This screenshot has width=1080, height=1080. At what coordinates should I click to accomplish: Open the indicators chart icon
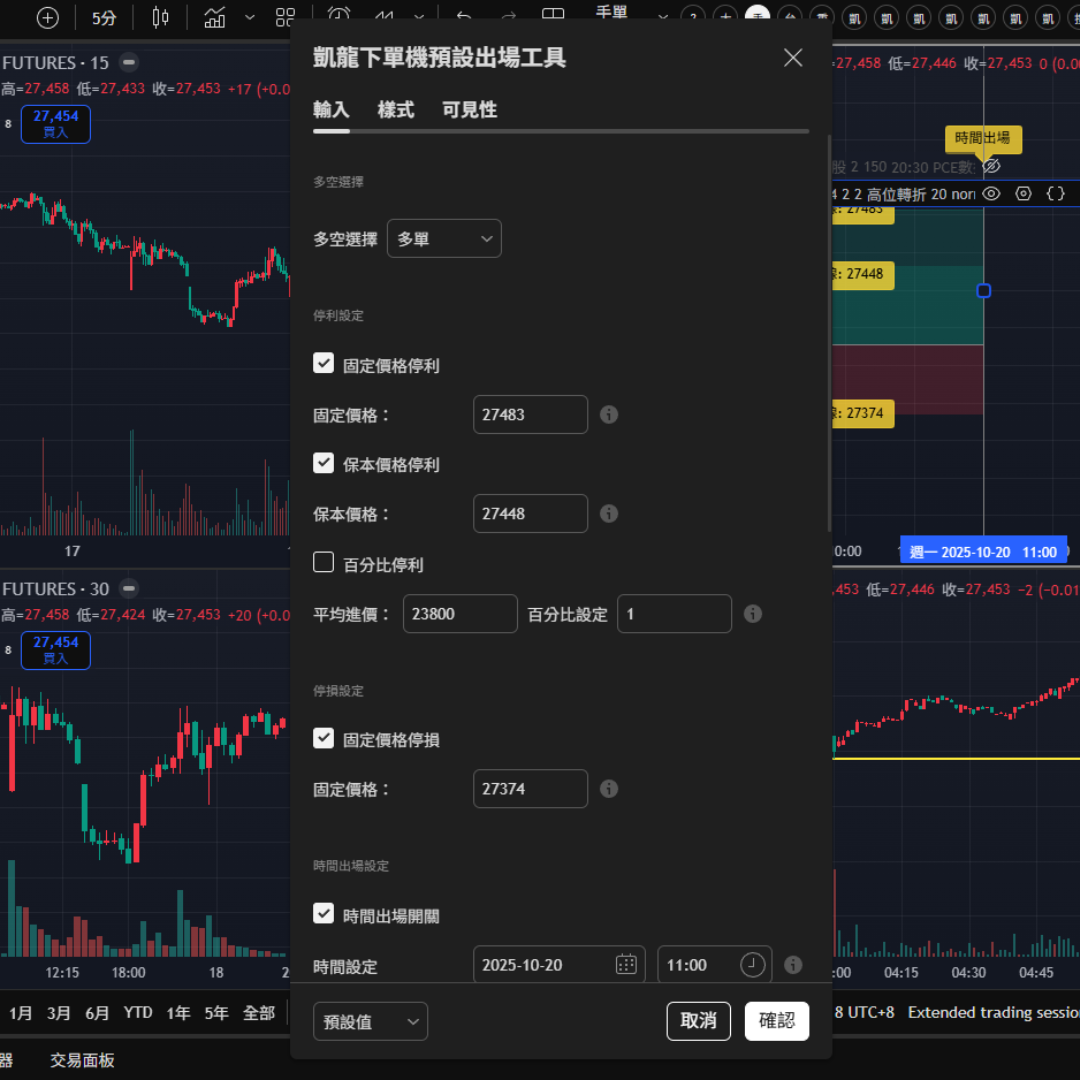coord(214,18)
